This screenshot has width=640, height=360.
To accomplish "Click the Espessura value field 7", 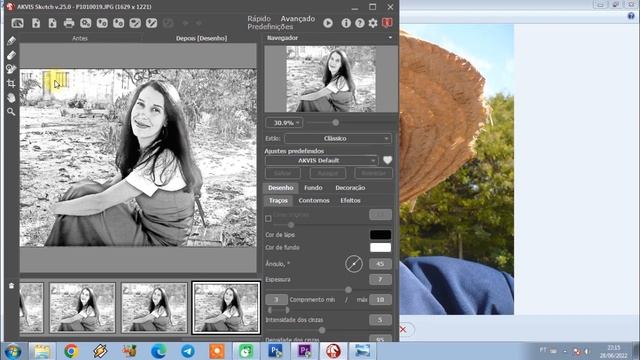I will [380, 280].
